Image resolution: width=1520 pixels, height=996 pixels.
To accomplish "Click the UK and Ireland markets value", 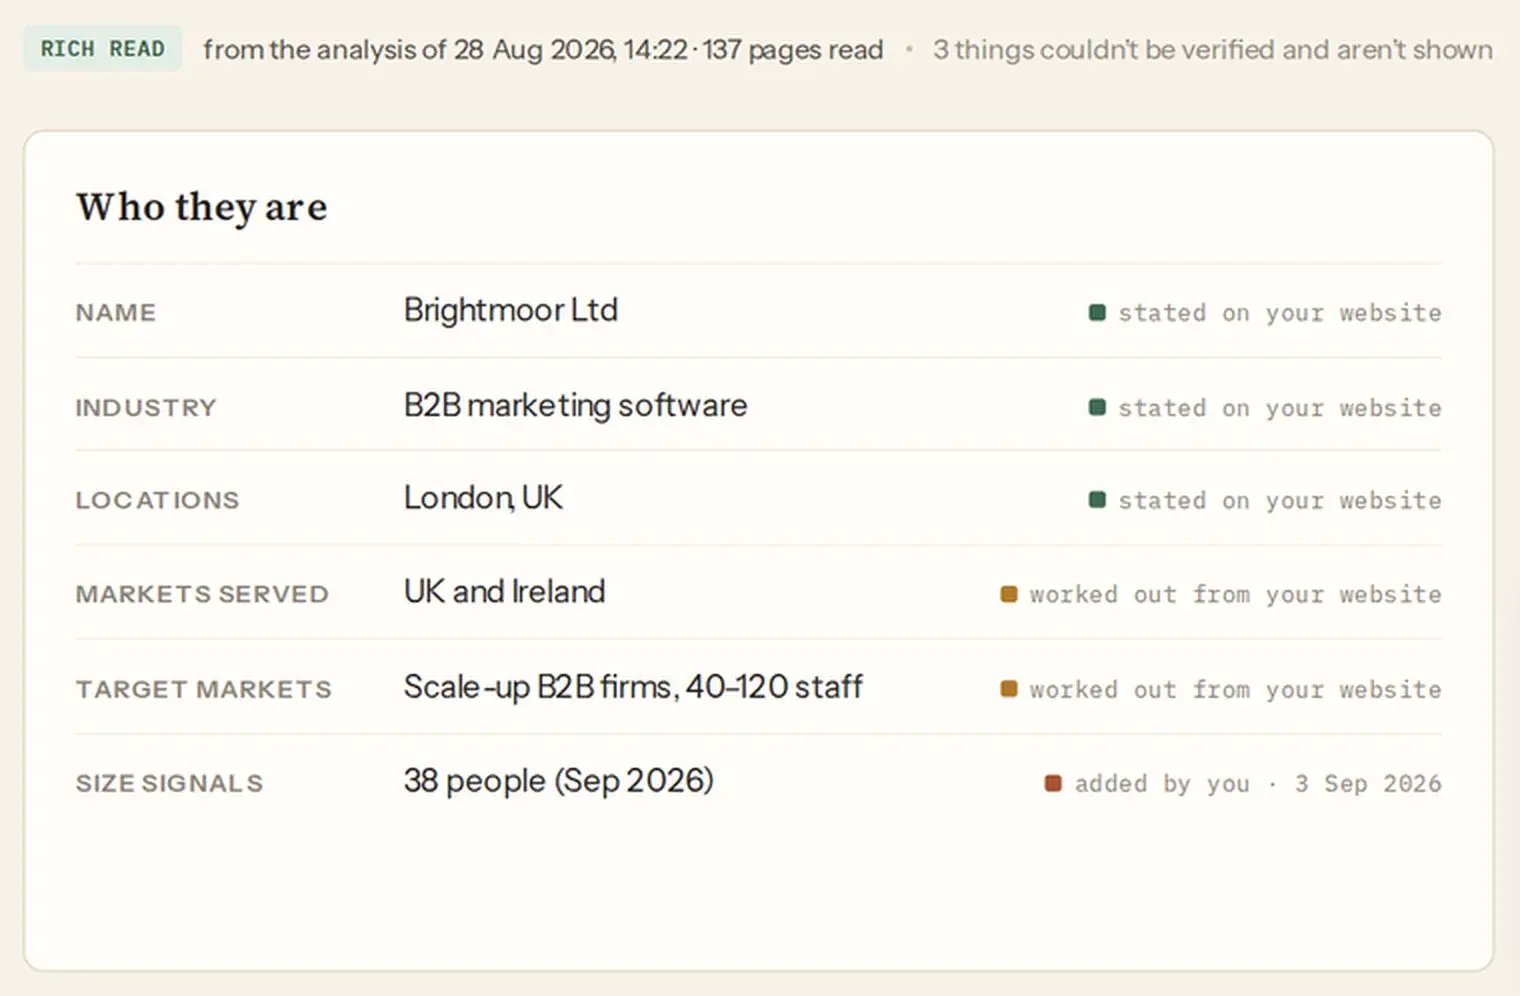I will [504, 591].
